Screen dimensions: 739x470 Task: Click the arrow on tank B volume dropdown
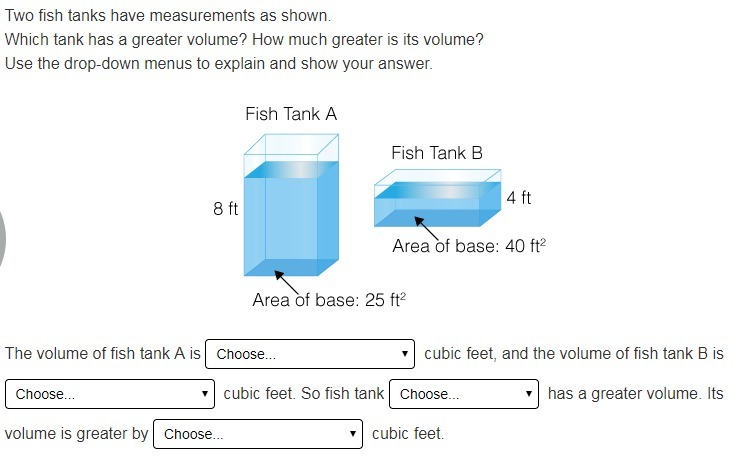click(x=205, y=394)
